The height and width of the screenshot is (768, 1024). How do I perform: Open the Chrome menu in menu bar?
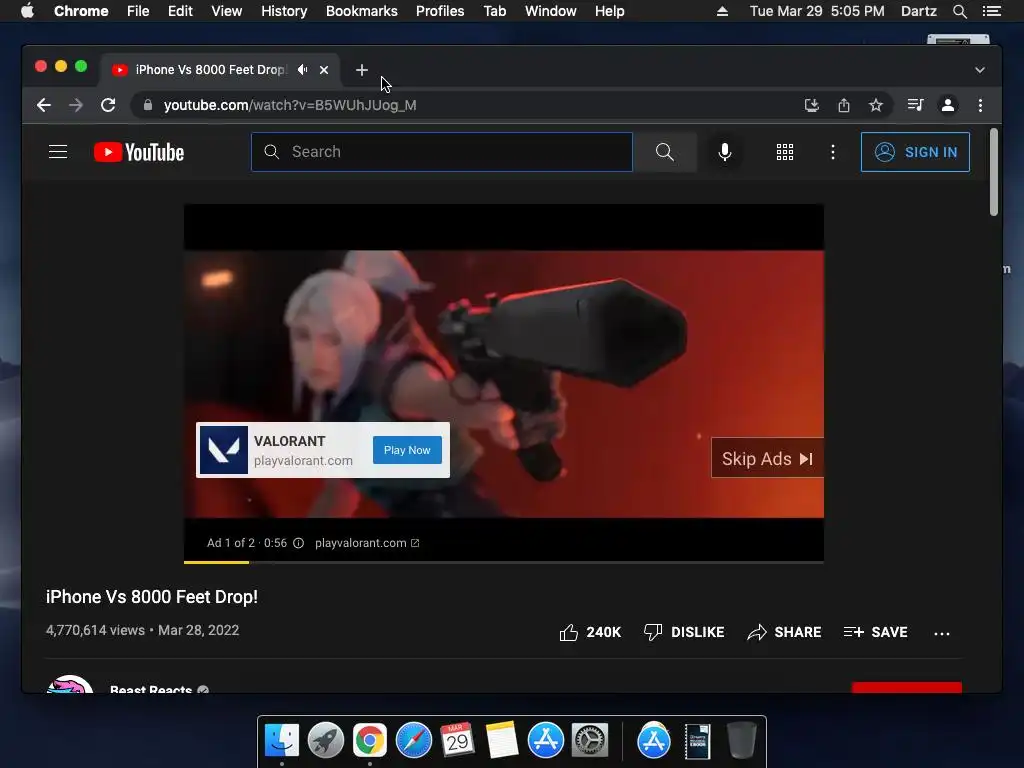[81, 11]
